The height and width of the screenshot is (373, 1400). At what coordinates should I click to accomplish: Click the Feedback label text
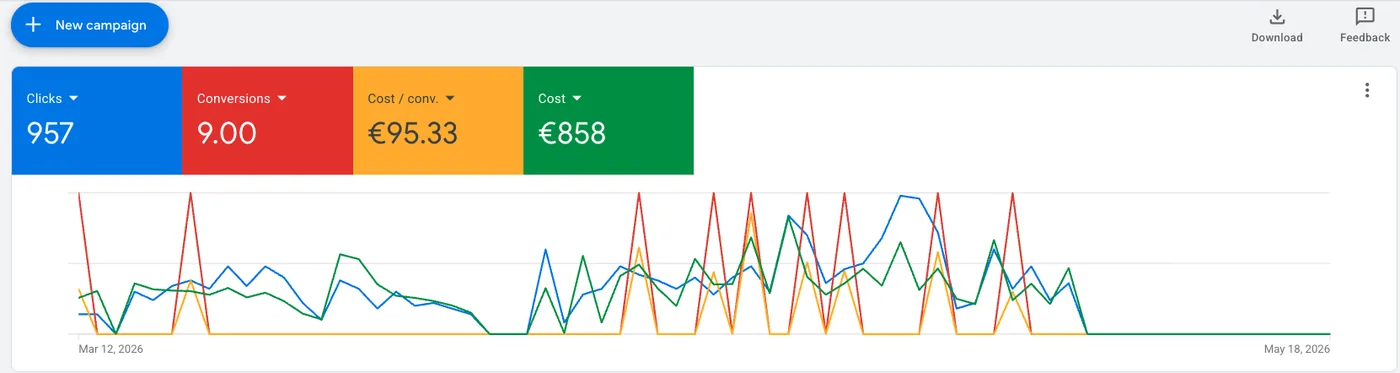point(1365,38)
